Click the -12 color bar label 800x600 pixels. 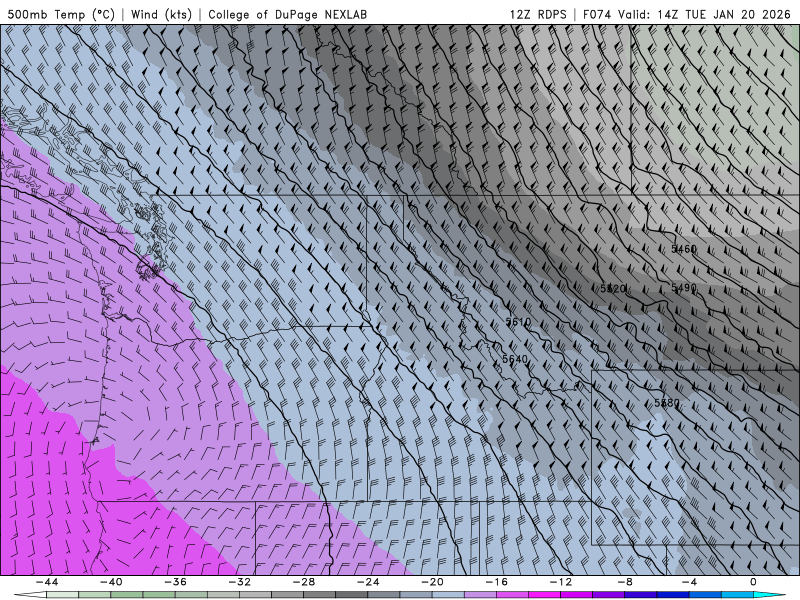pyautogui.click(x=561, y=582)
